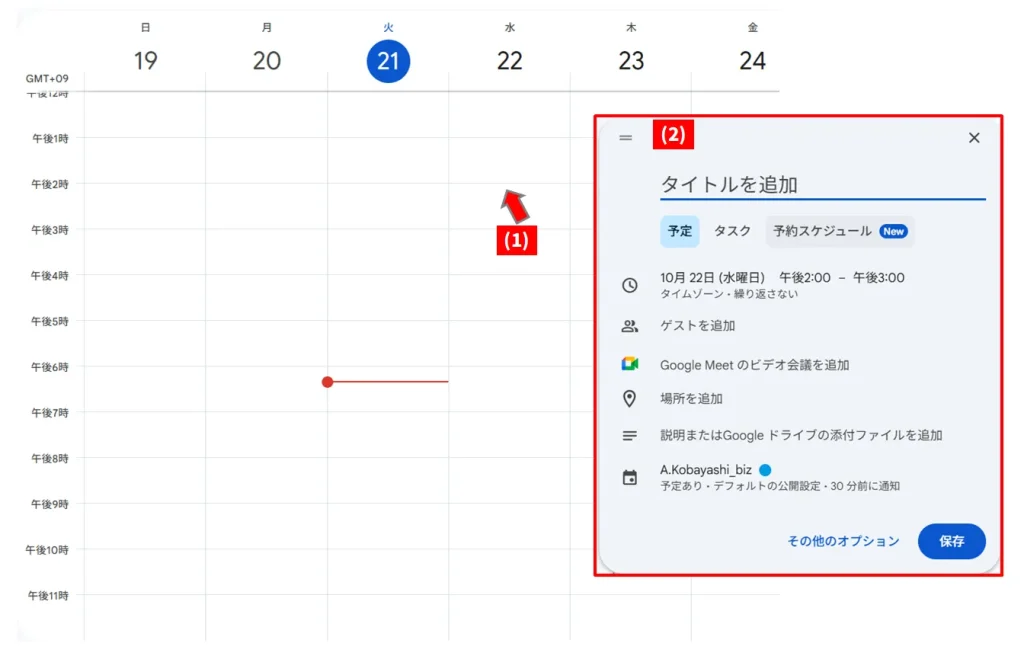Screen dimensions: 1024x659
Task: Expand タイムゾーン・繰り返さない options
Action: click(729, 295)
